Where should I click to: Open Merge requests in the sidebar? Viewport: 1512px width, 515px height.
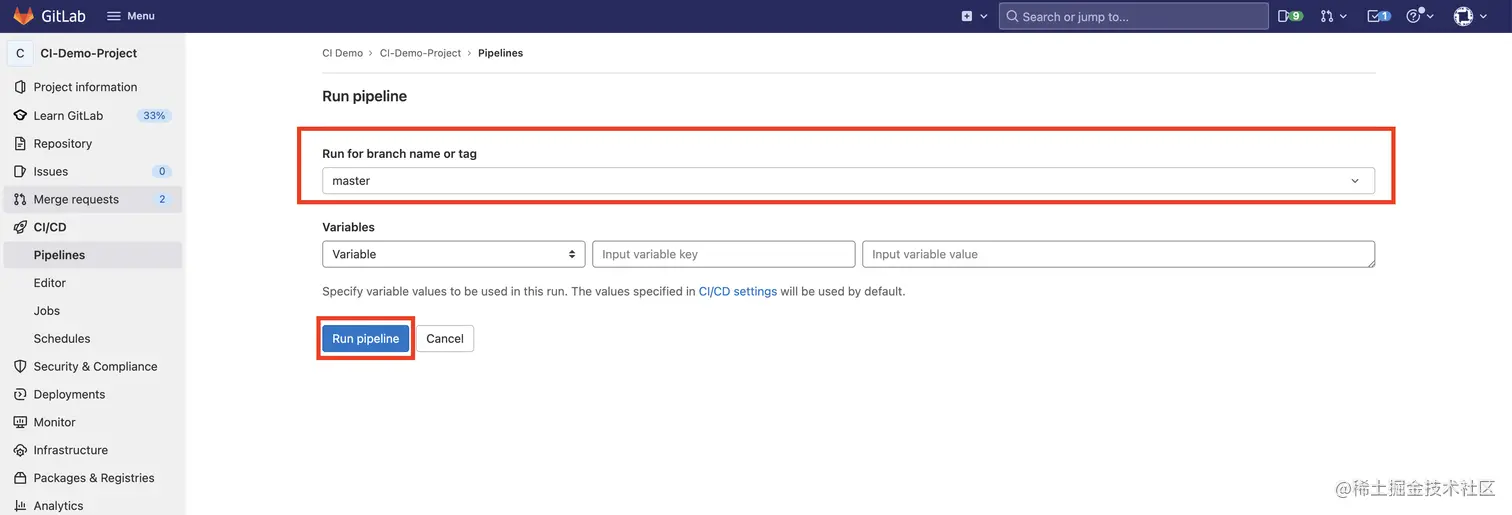[92, 199]
